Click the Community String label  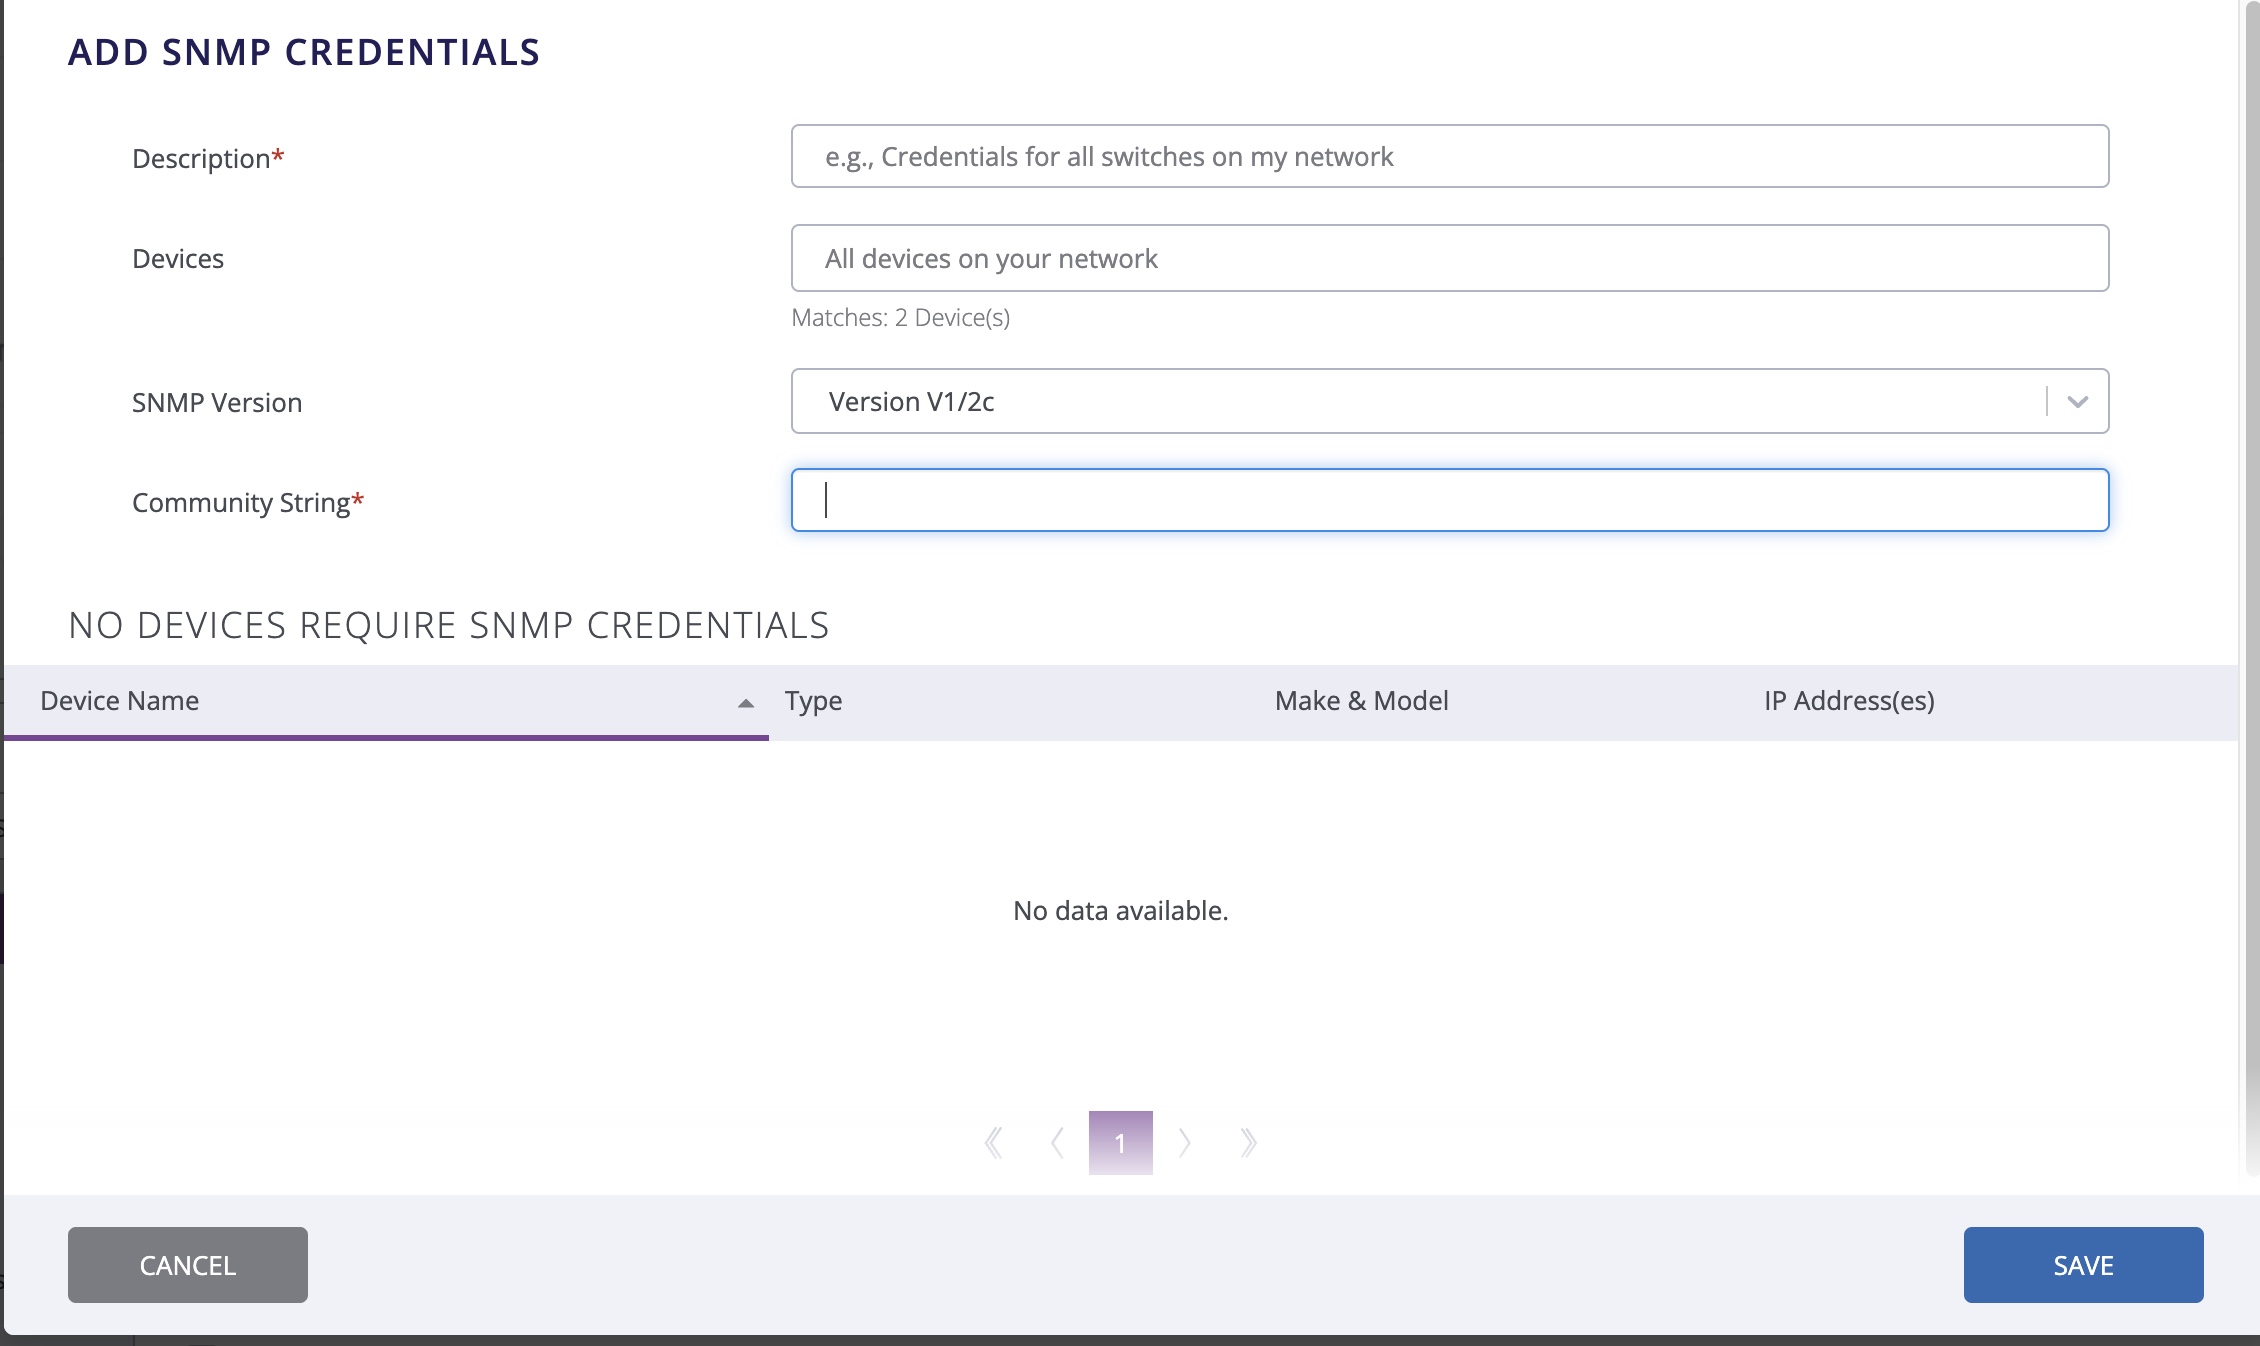[241, 503]
